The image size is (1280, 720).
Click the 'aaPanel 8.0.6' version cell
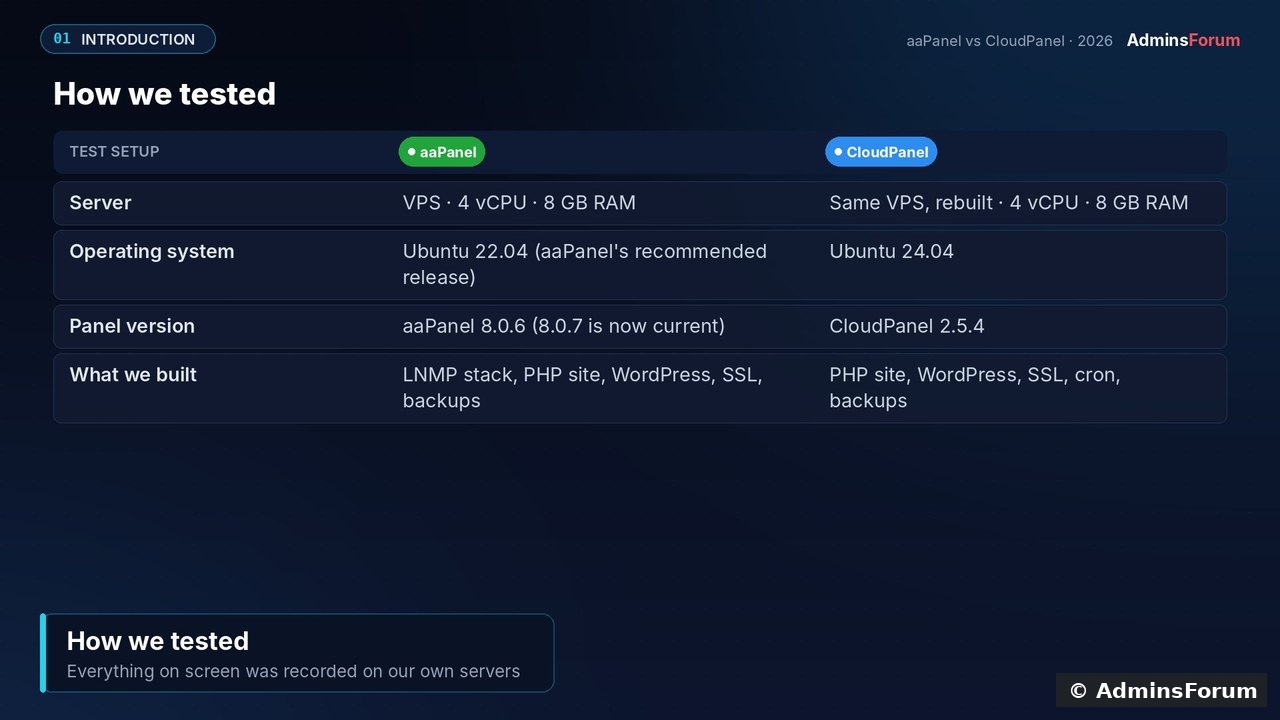click(564, 326)
